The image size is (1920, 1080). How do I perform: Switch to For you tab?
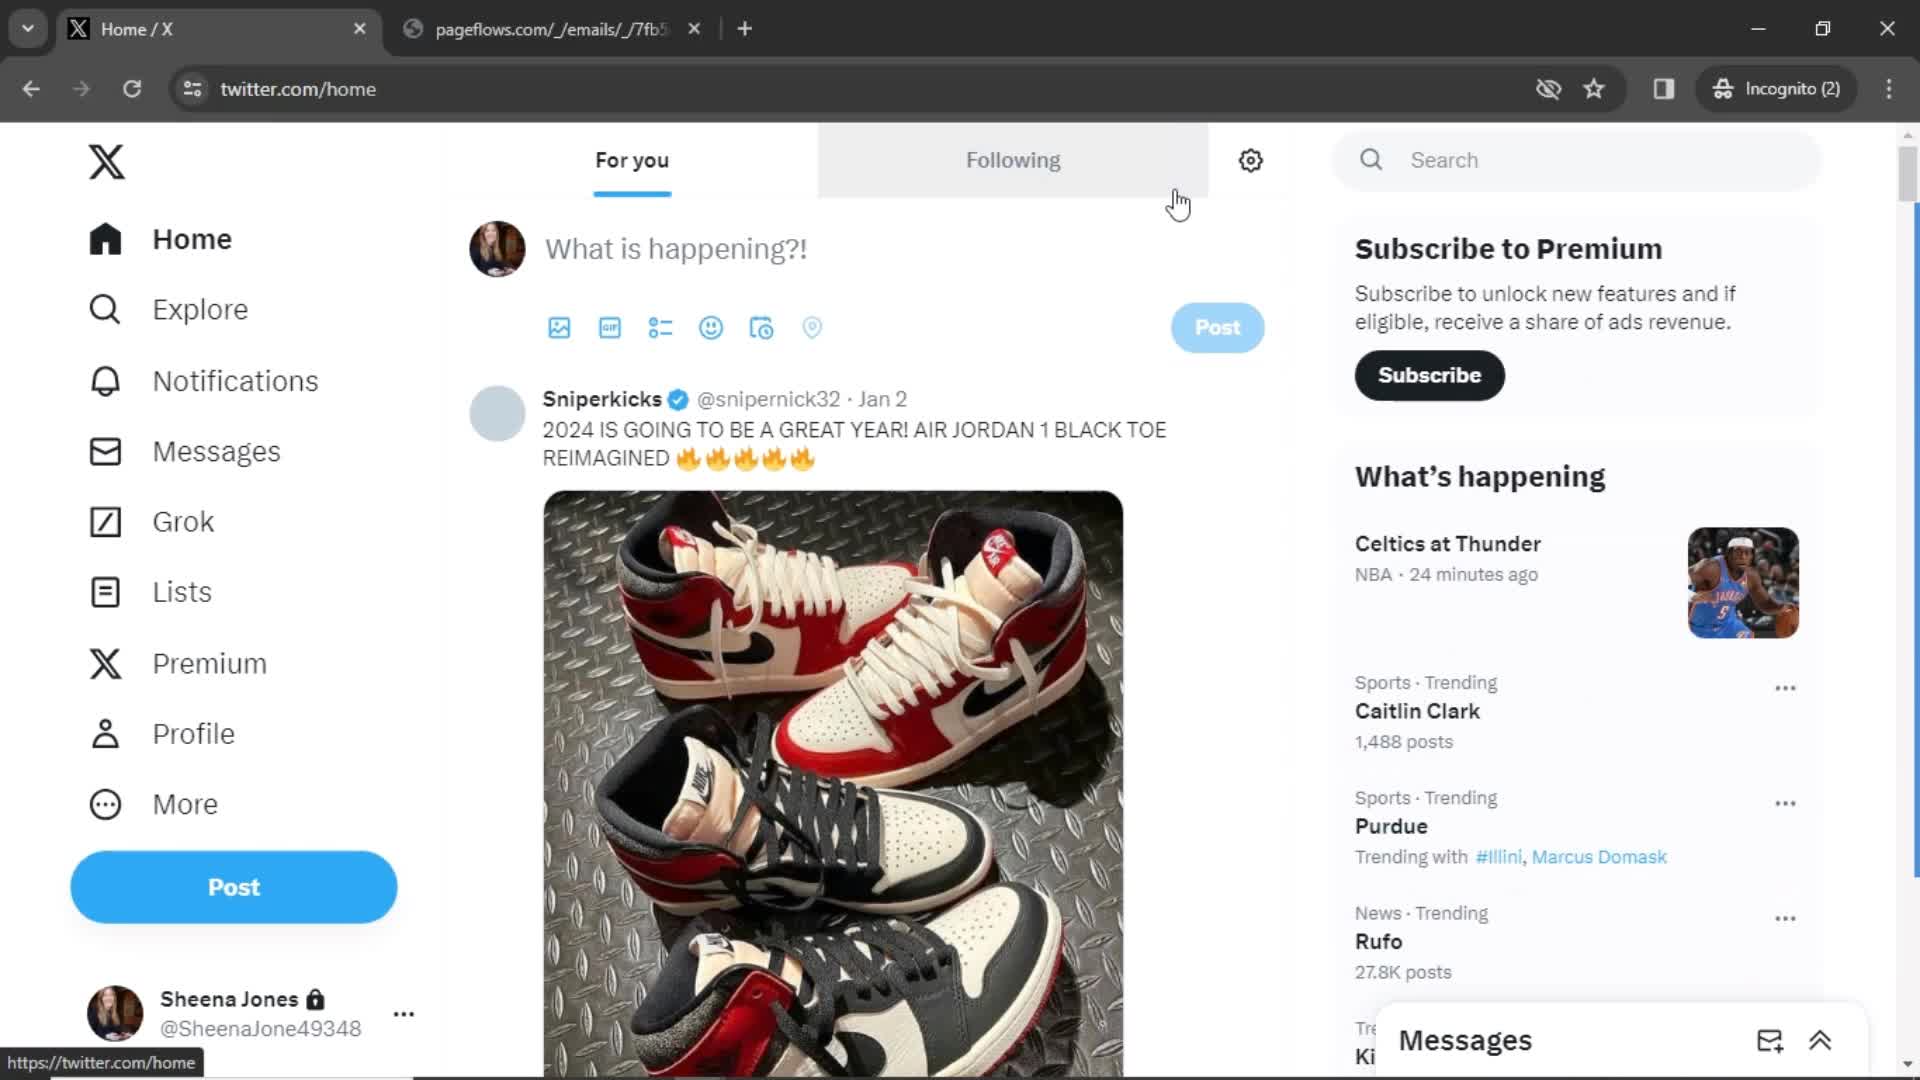coord(632,160)
